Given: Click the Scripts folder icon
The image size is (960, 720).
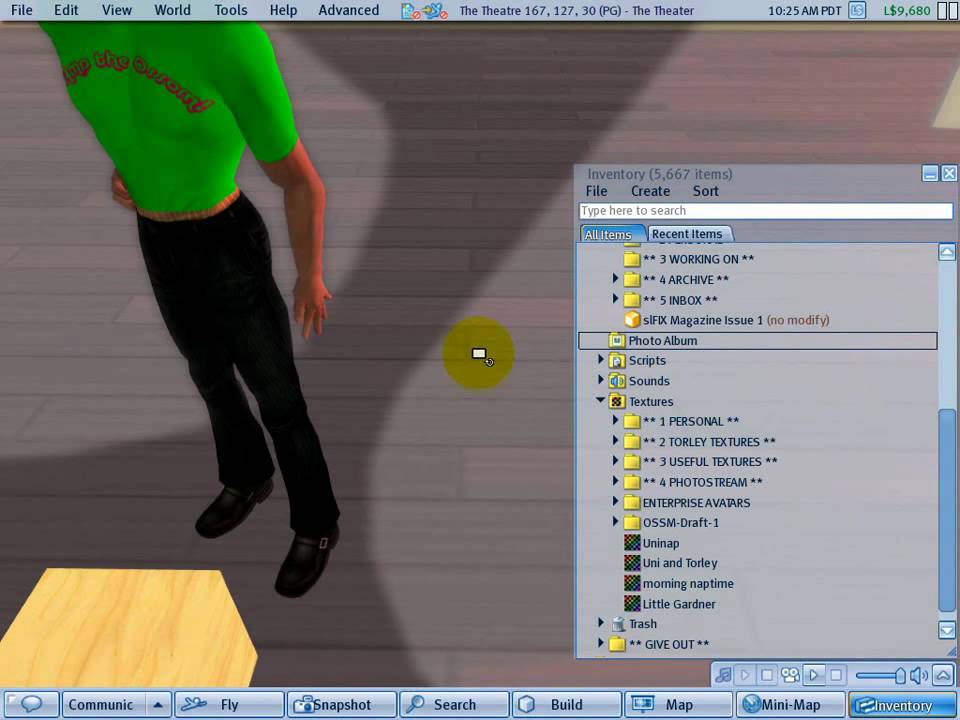Looking at the screenshot, I should click(x=617, y=361).
